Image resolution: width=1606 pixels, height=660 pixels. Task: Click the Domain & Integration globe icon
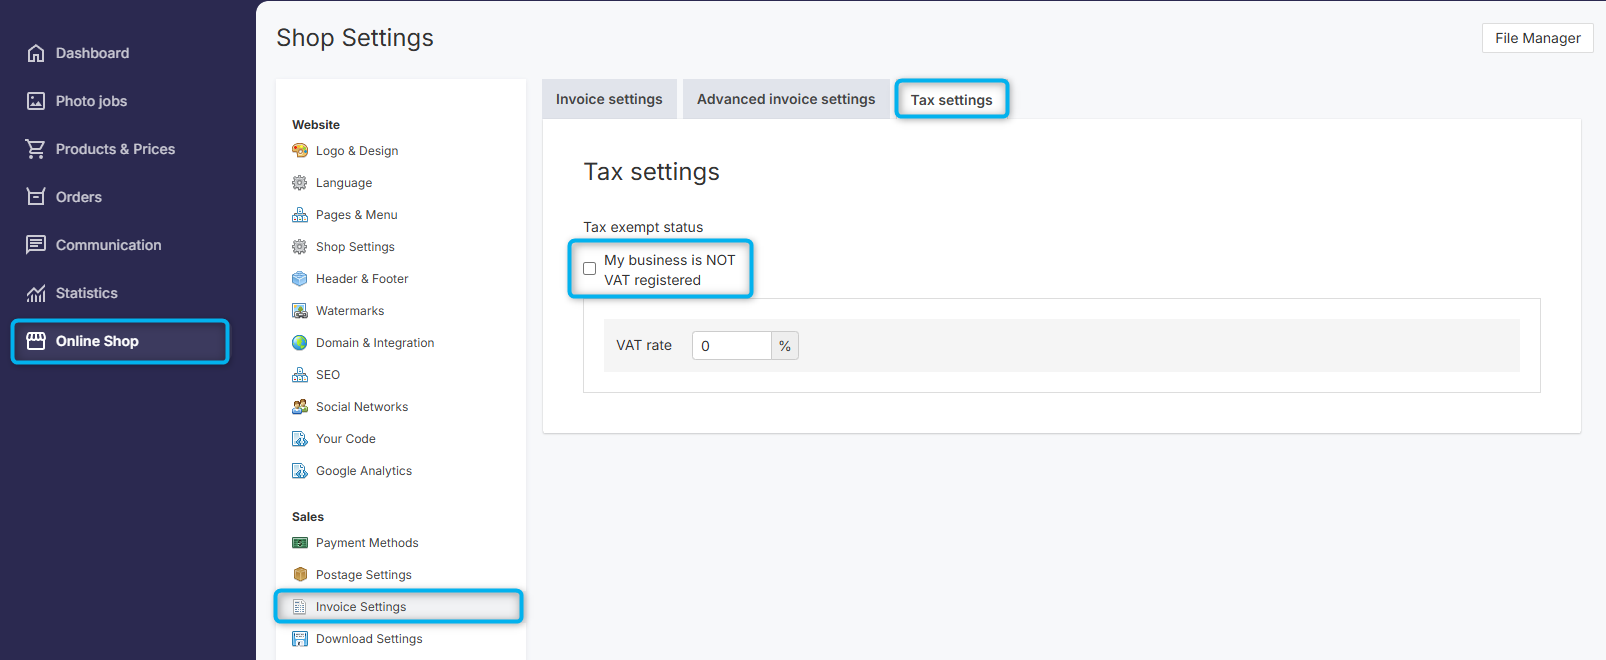[x=300, y=343]
